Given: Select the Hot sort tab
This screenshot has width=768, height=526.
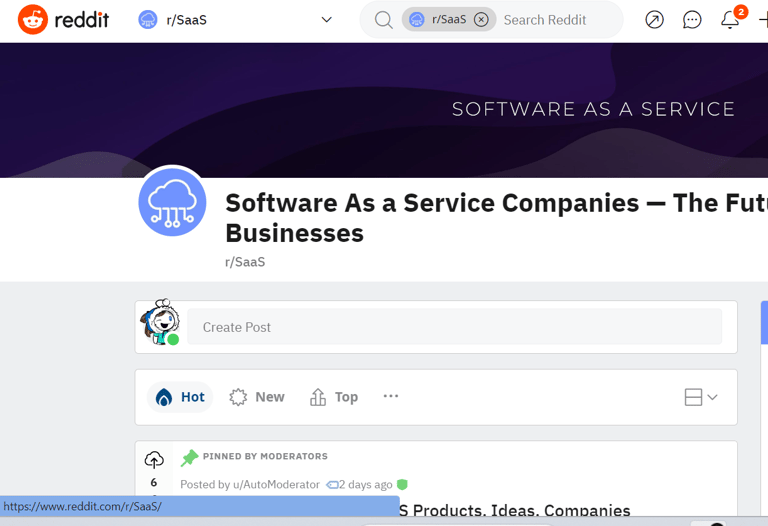Looking at the screenshot, I should [180, 397].
